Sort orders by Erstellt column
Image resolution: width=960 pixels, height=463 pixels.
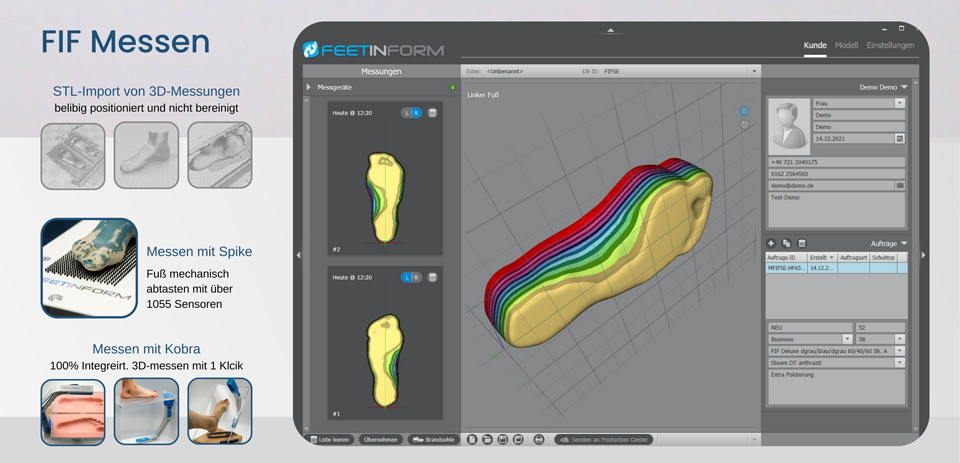(822, 258)
